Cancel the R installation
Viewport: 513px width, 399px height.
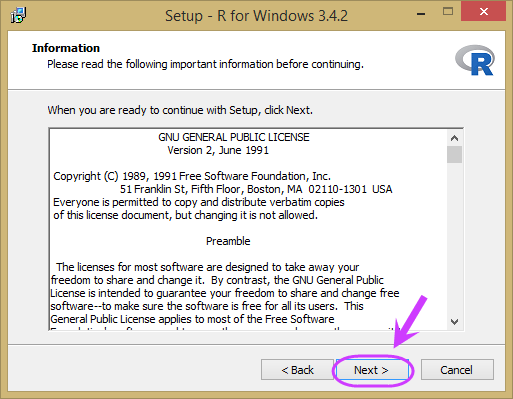pyautogui.click(x=457, y=370)
